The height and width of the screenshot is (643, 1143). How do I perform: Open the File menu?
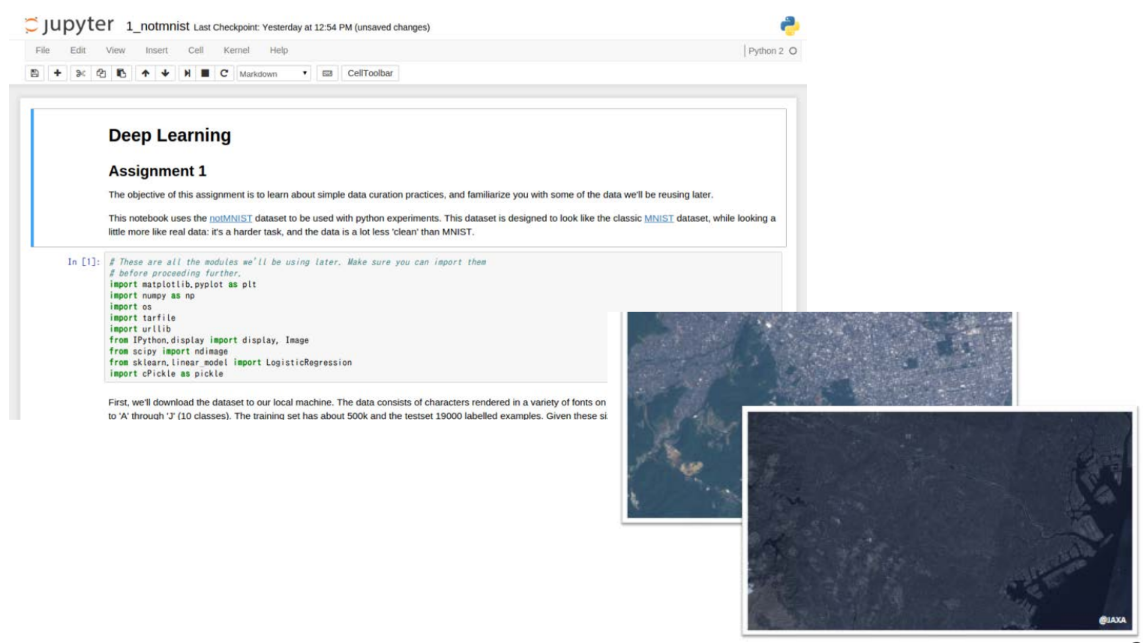(x=42, y=50)
